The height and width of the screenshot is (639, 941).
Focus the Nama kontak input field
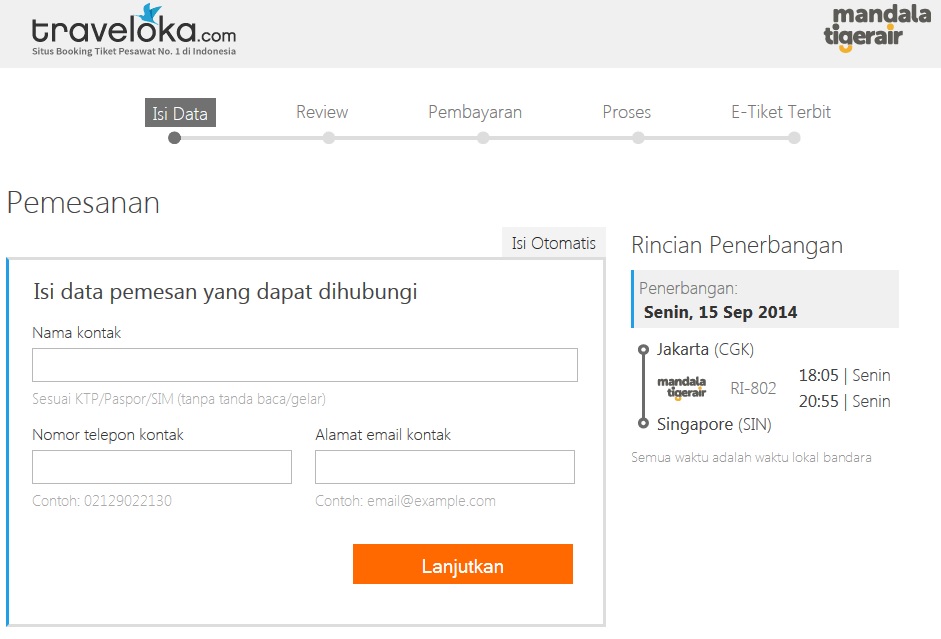(x=305, y=365)
